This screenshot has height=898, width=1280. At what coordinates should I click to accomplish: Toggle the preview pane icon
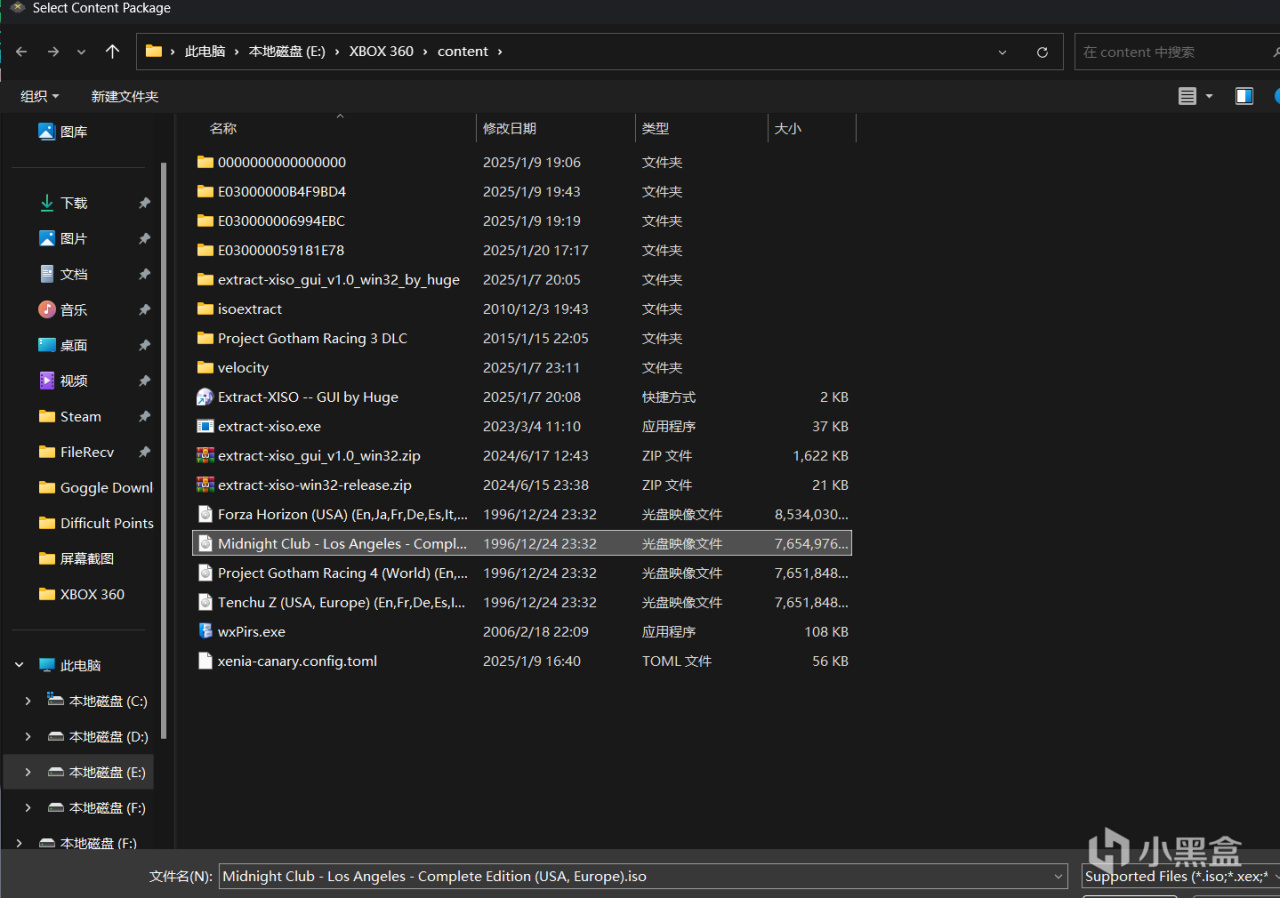click(x=1244, y=96)
